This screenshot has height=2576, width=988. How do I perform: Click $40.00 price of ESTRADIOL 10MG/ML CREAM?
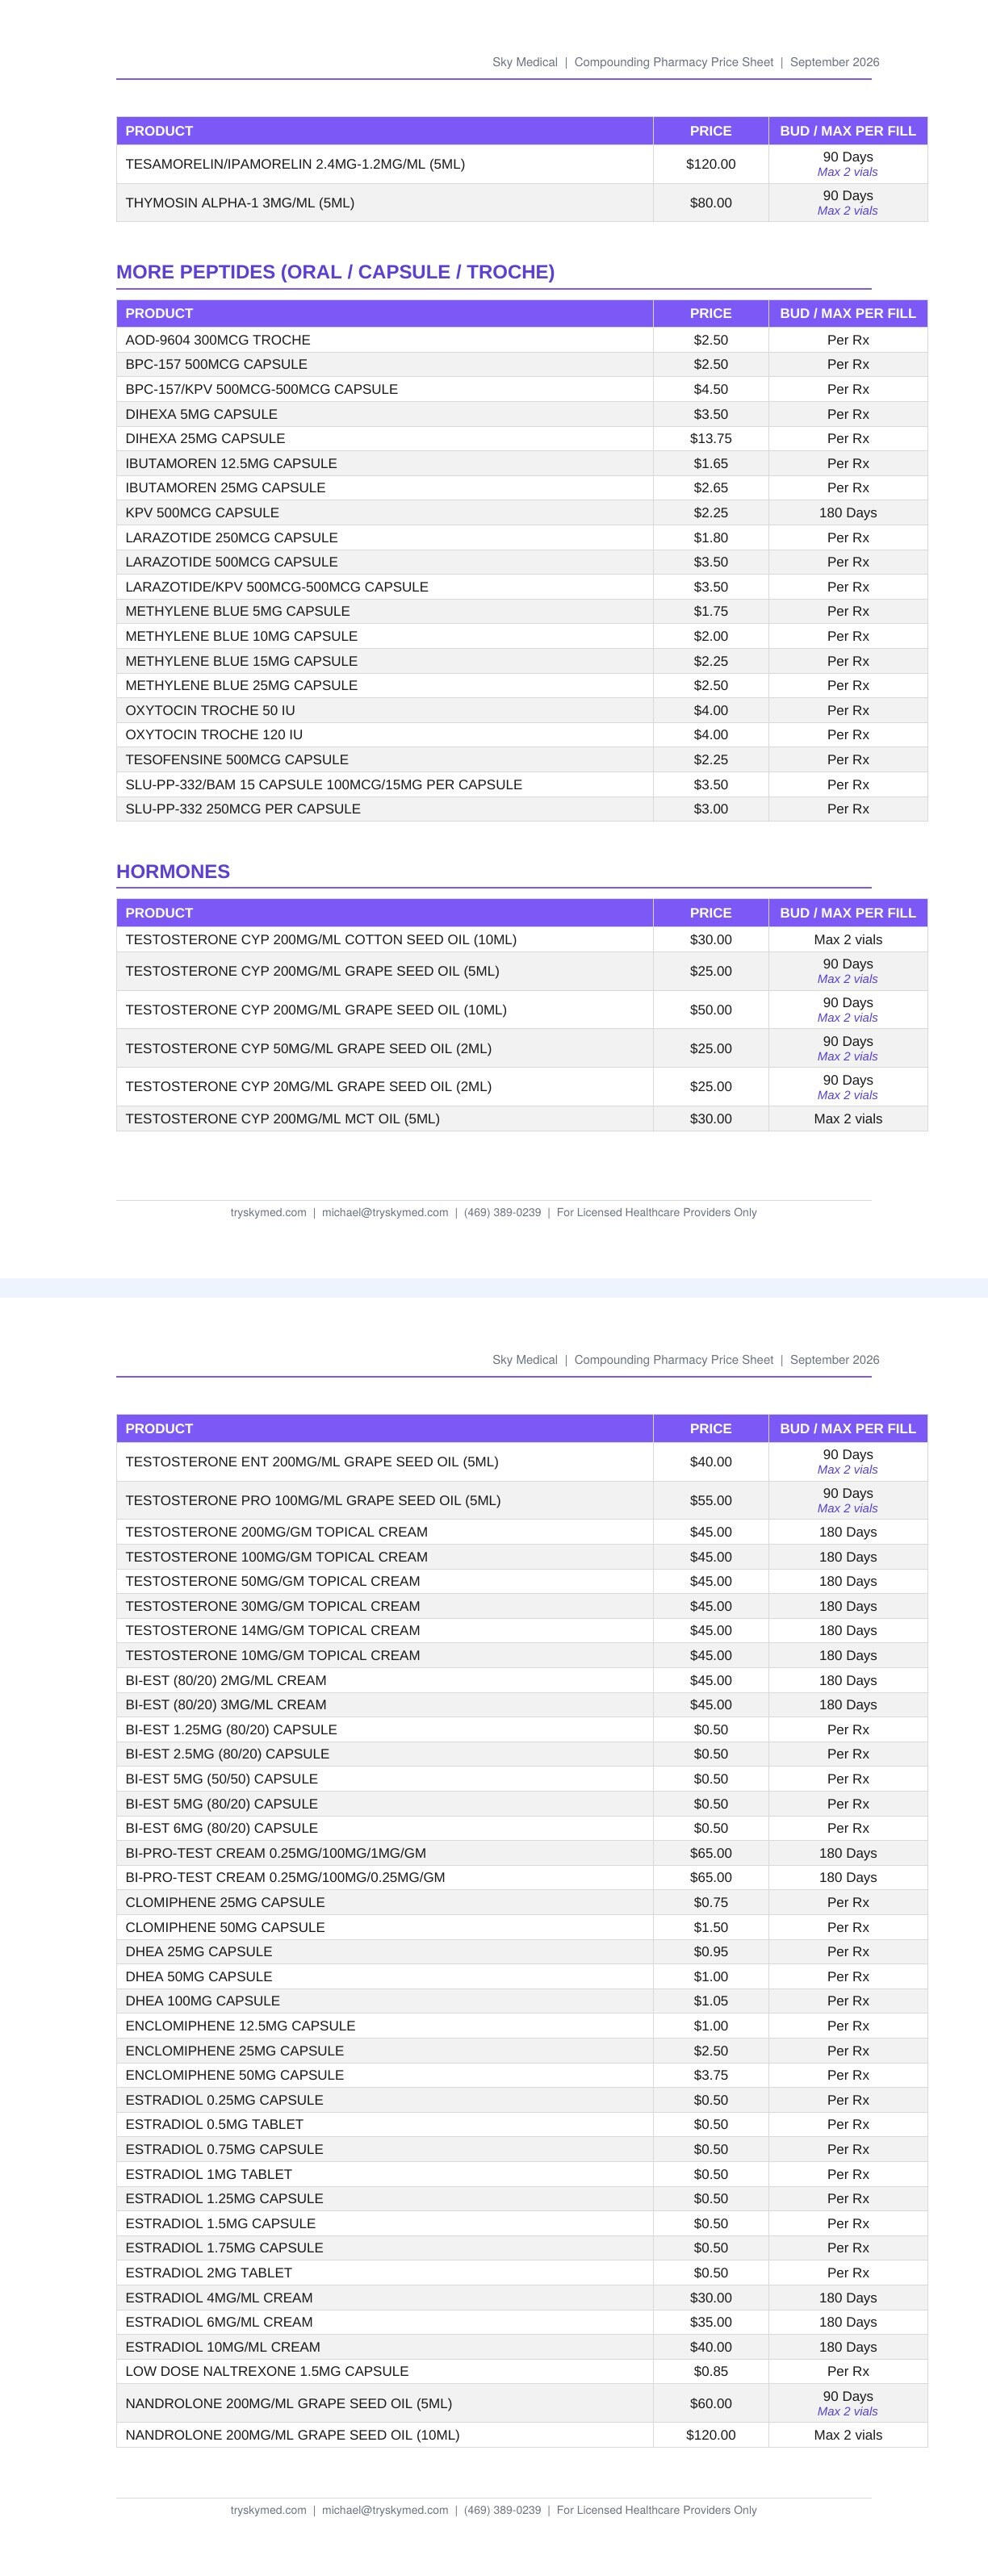711,2347
